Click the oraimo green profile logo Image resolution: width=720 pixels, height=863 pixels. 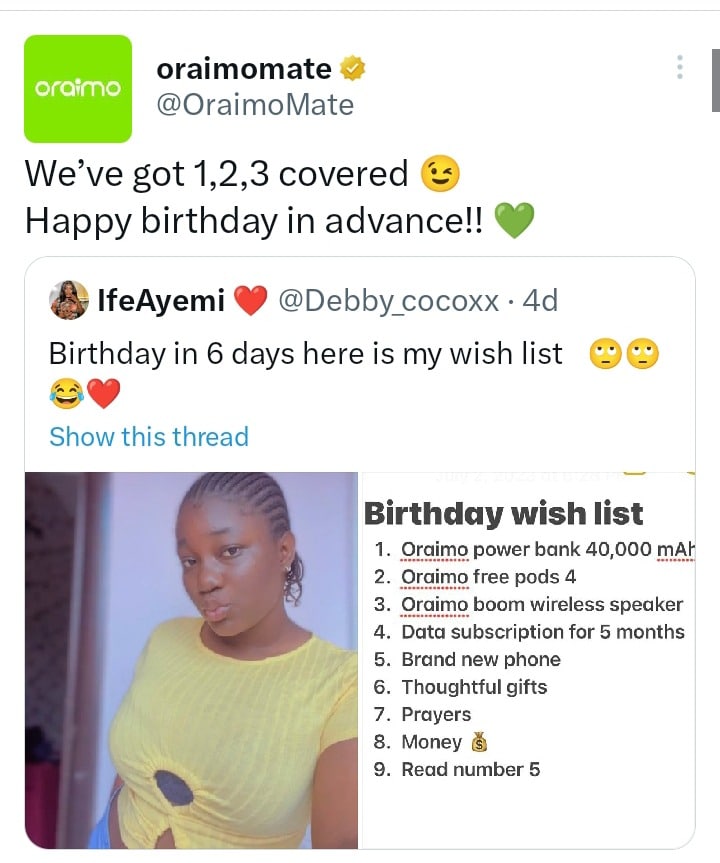tap(78, 88)
